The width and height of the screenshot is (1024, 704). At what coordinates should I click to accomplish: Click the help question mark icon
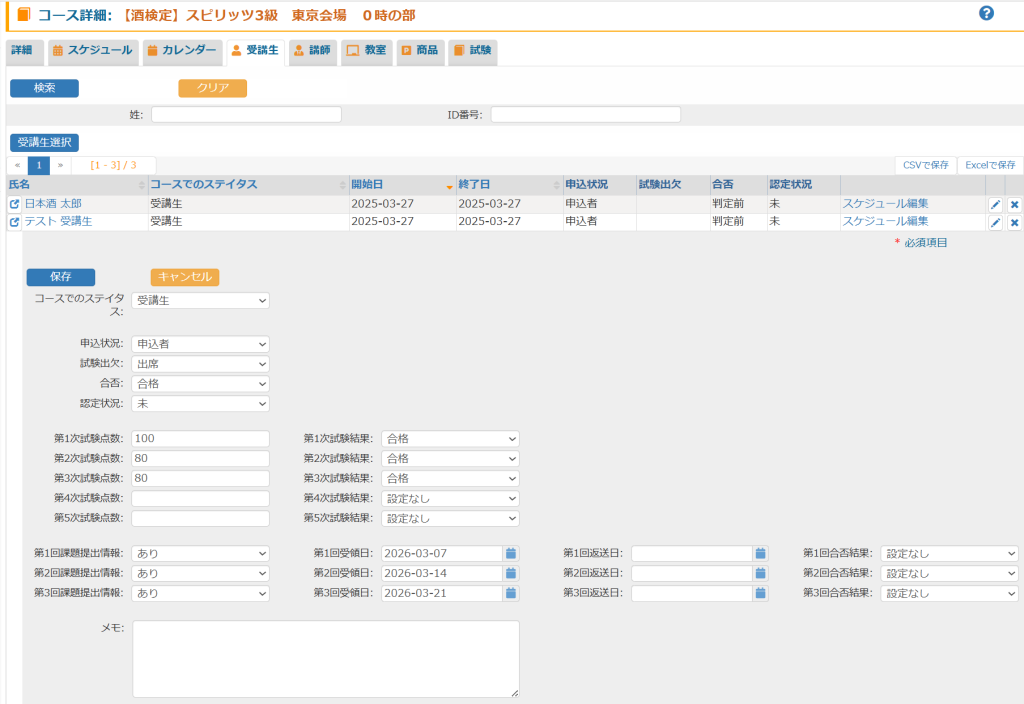[x=986, y=13]
